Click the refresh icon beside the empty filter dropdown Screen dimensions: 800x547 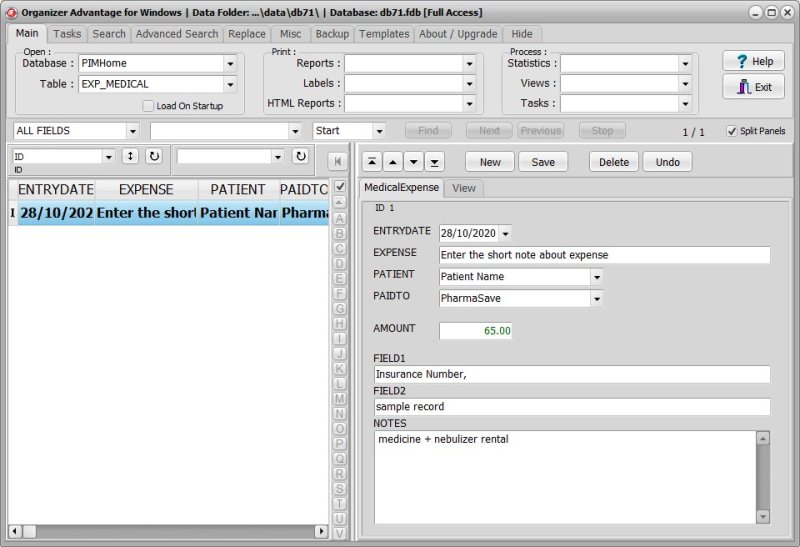301,156
